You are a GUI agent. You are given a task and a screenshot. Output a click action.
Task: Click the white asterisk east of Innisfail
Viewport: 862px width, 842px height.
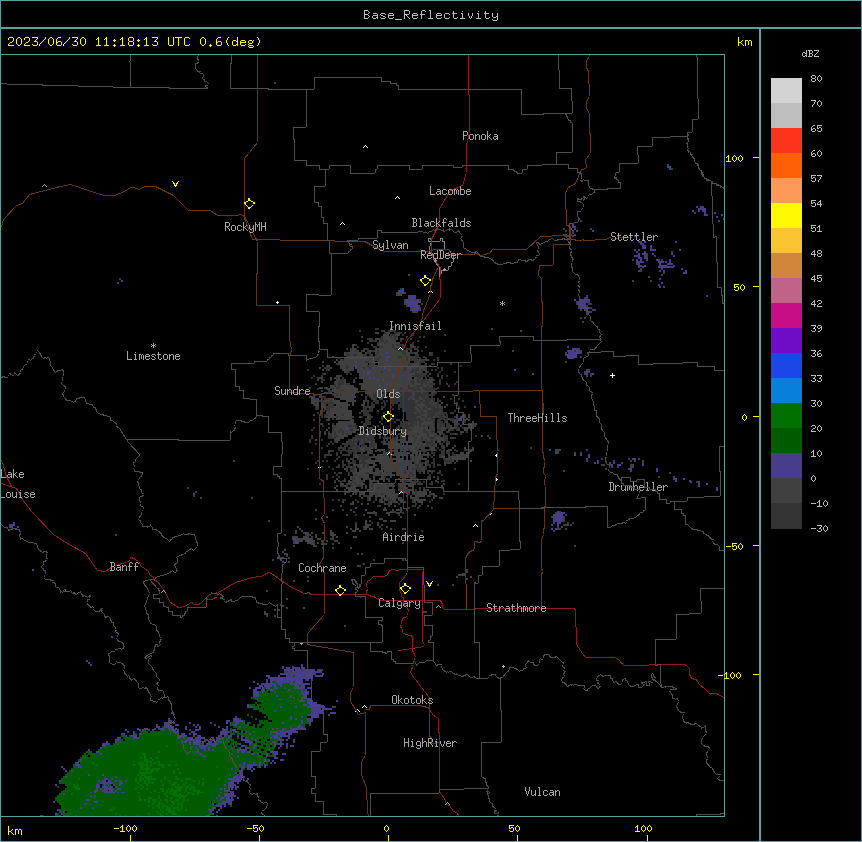(502, 303)
